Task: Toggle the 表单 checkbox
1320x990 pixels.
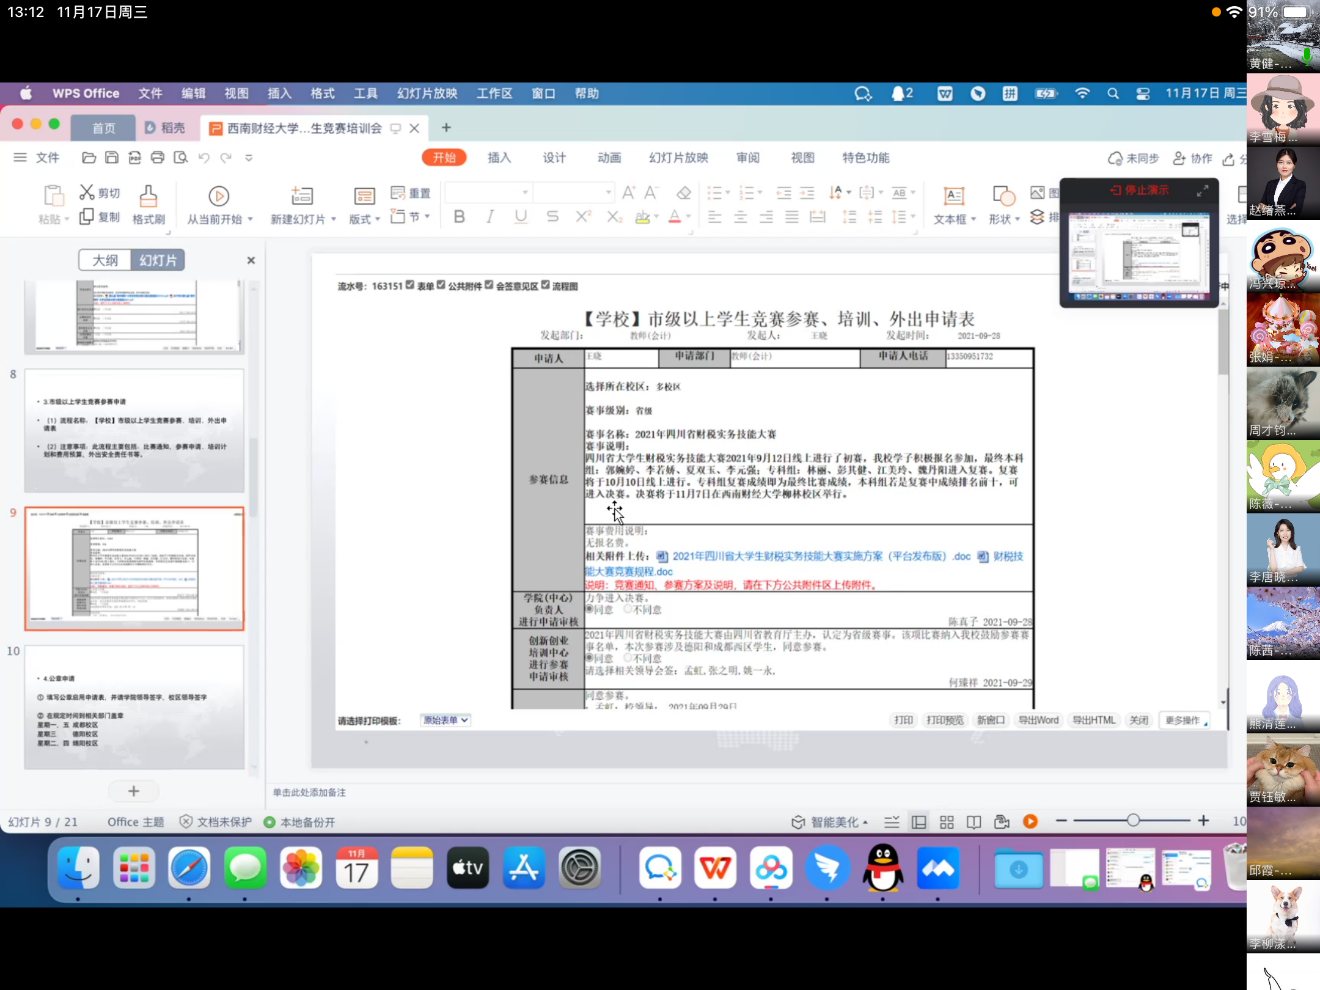Action: [x=410, y=285]
